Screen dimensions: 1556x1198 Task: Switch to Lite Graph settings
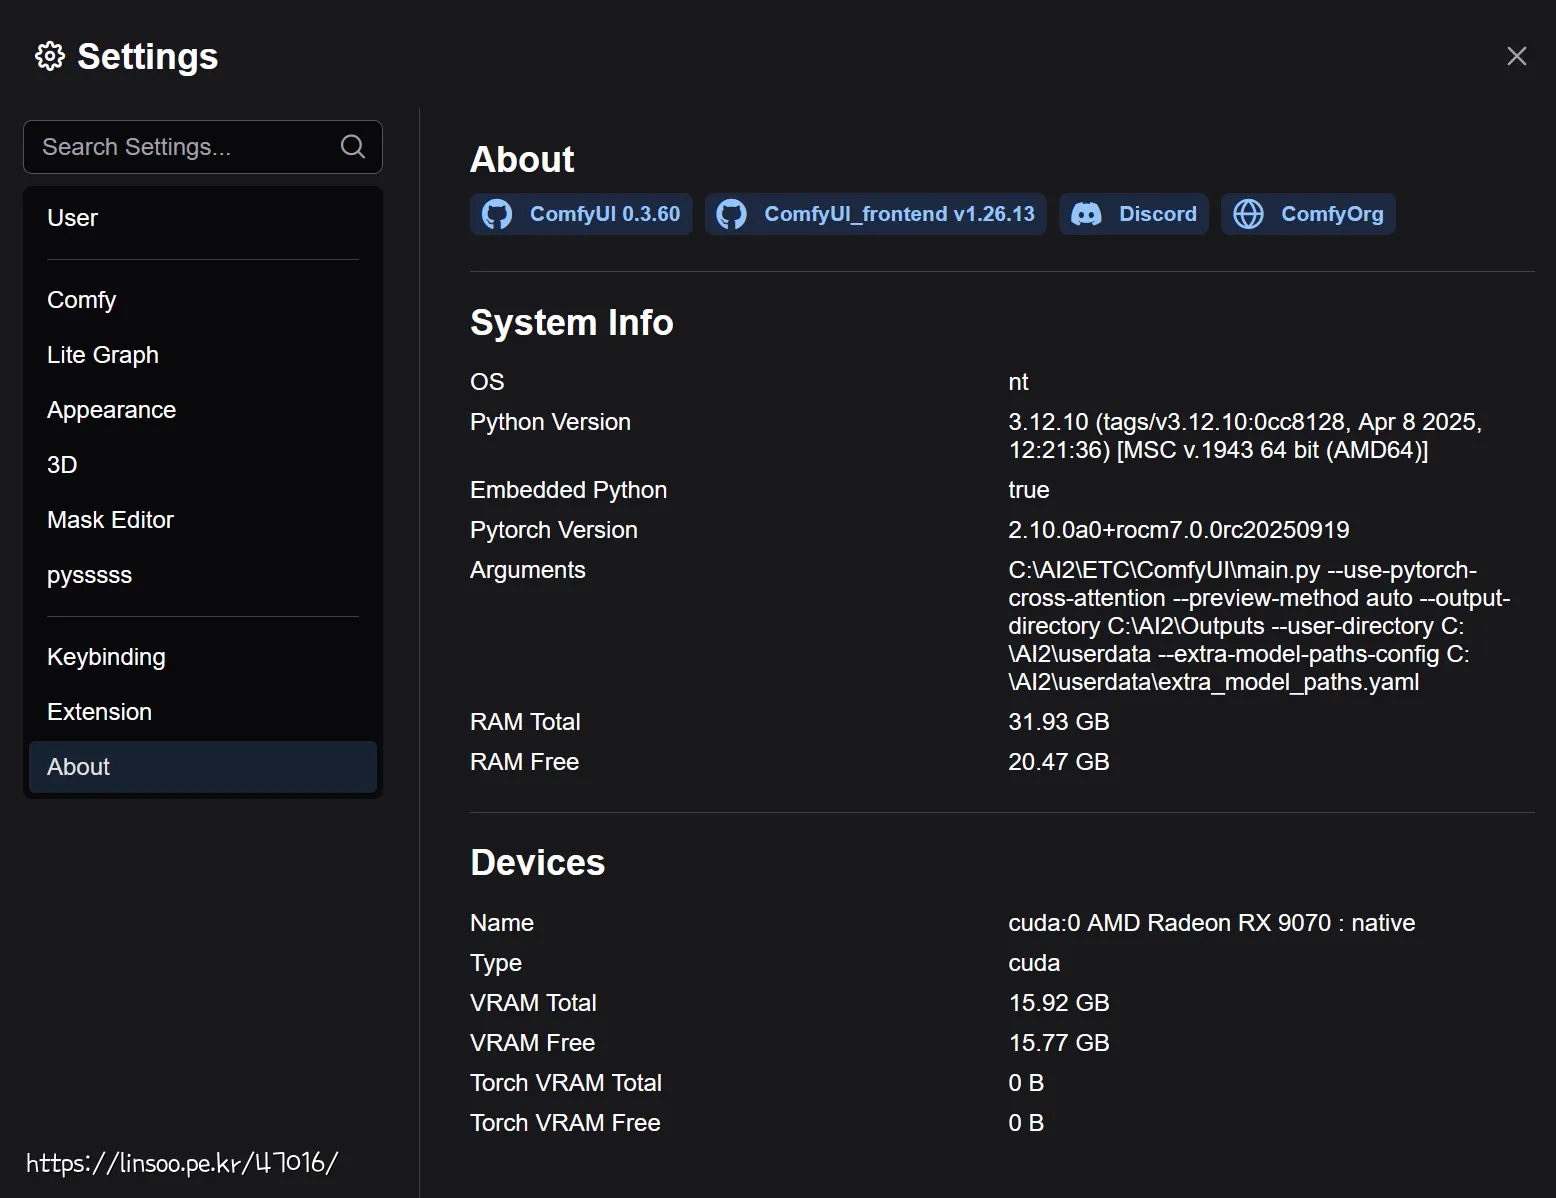(x=203, y=355)
